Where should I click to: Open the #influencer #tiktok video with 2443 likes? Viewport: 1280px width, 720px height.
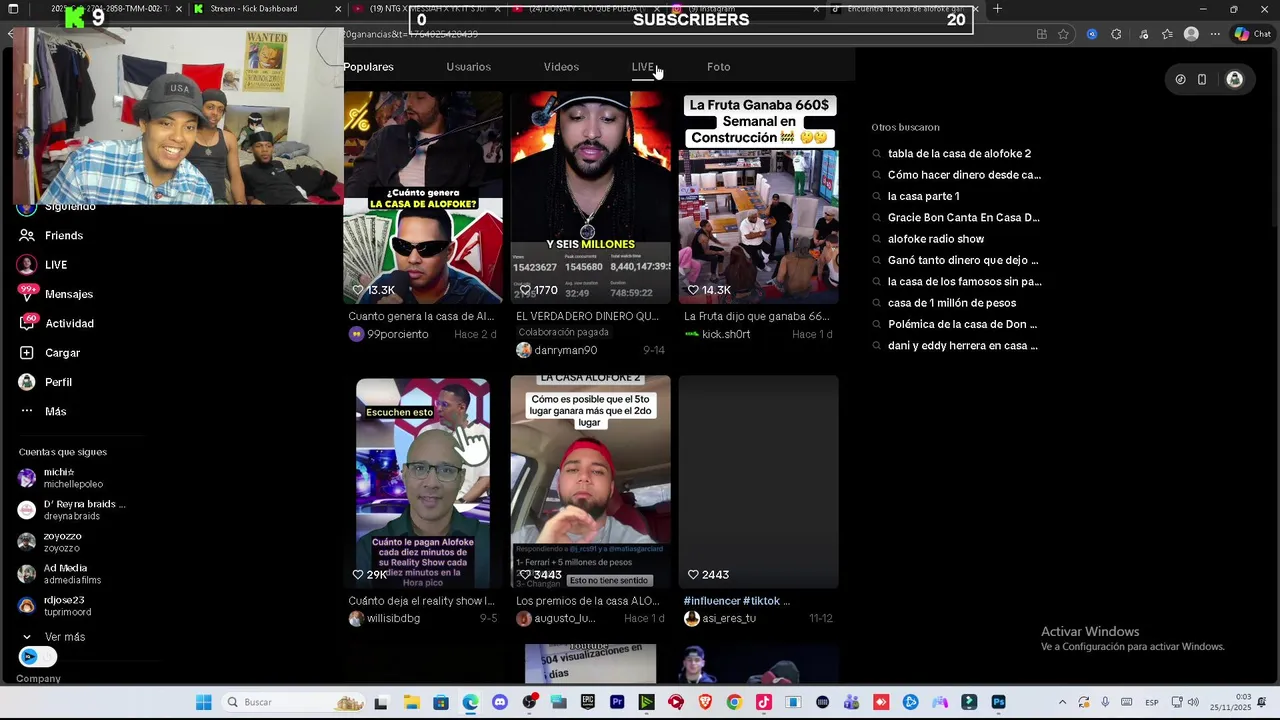tap(758, 482)
